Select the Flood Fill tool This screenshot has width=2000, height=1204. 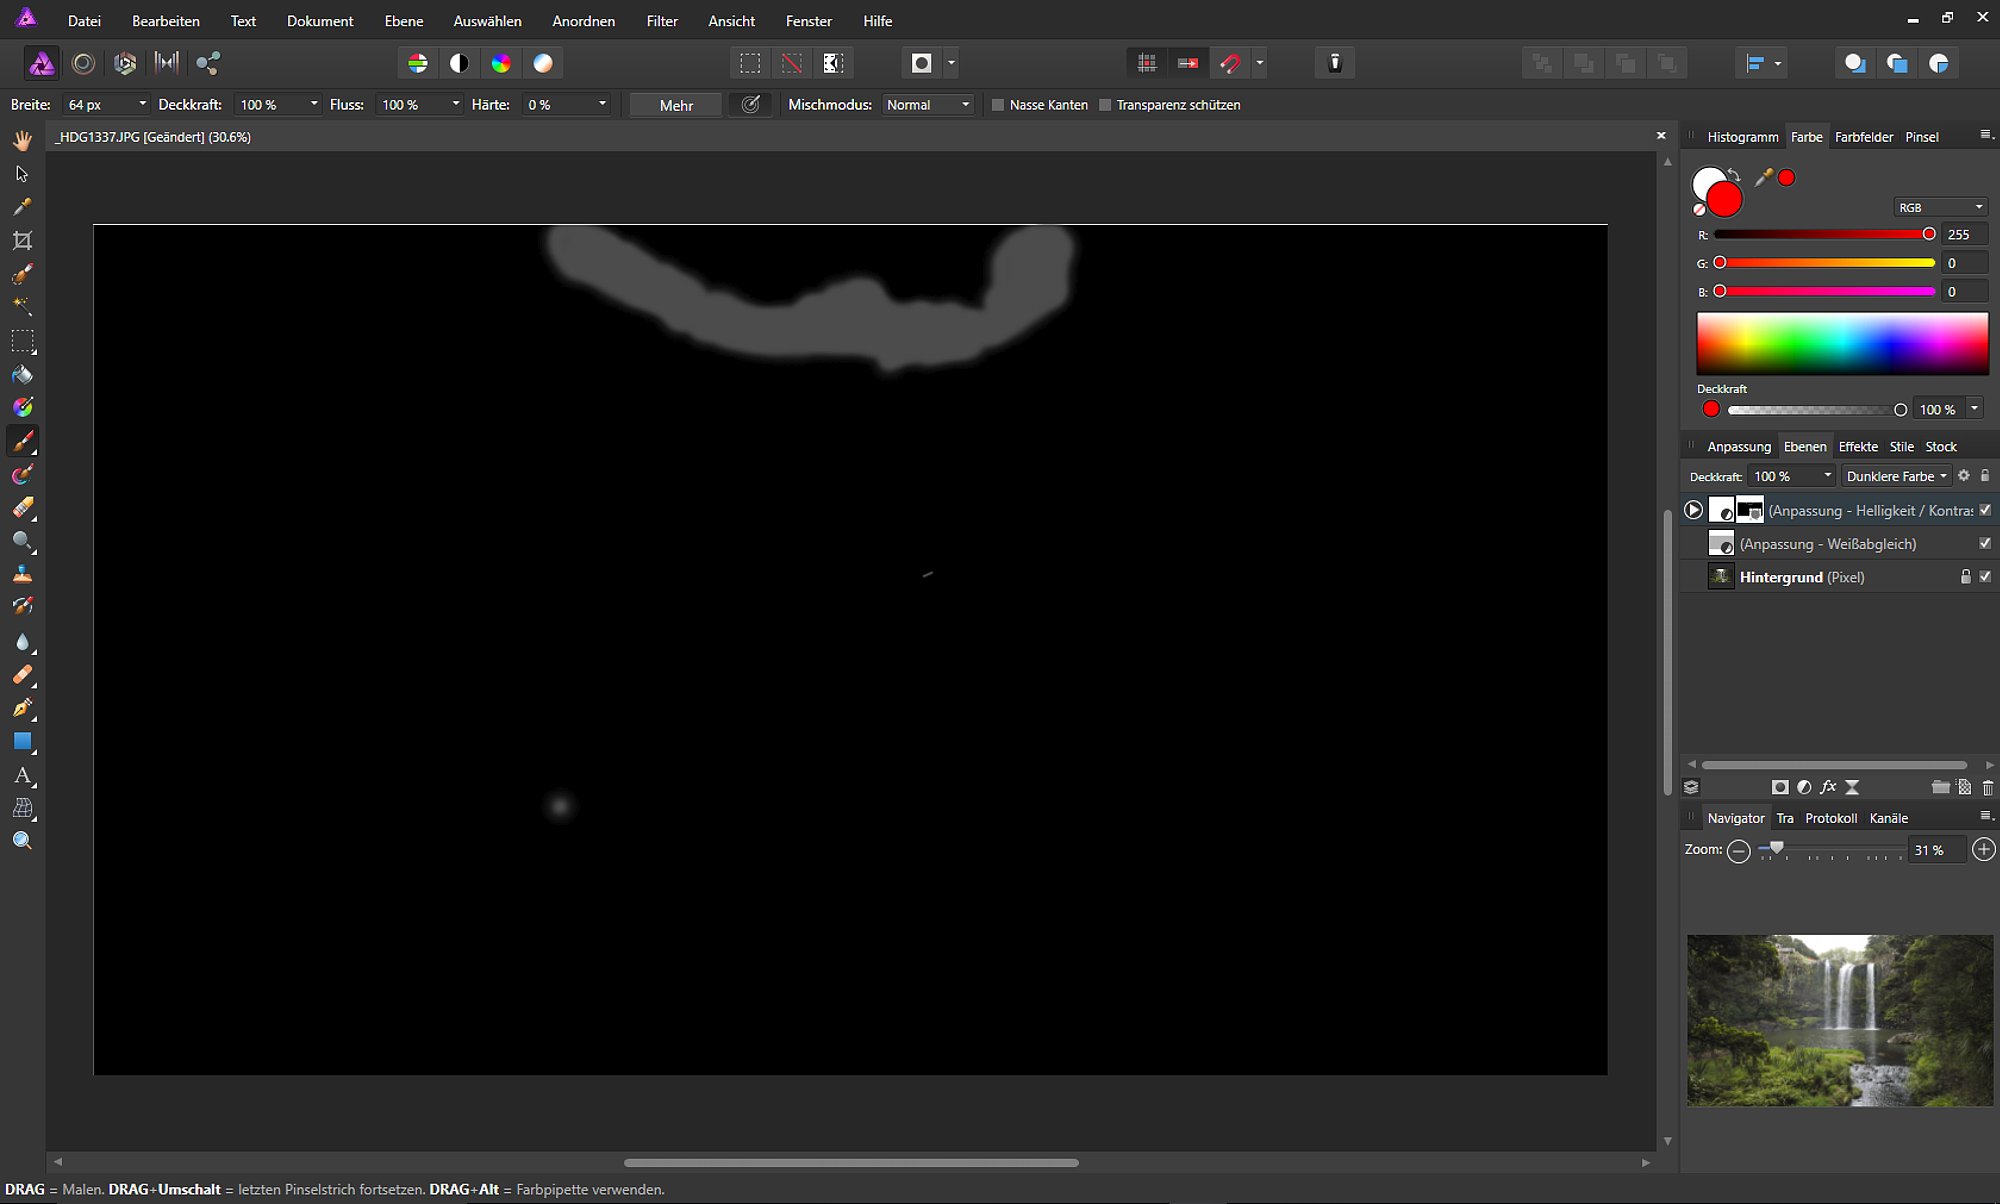22,375
